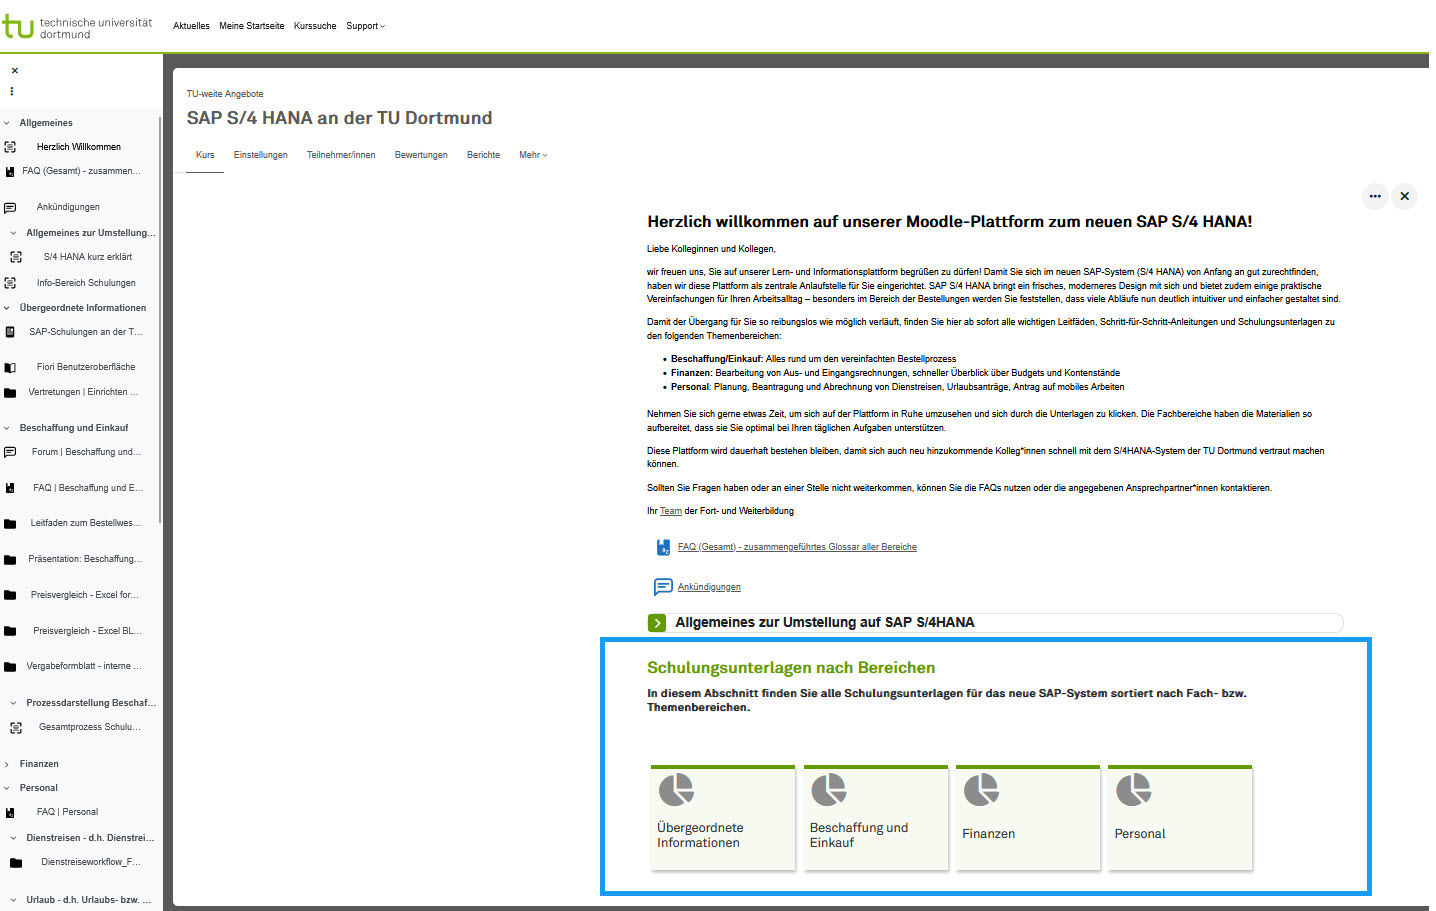Open the Mehr dropdown tab

533,155
